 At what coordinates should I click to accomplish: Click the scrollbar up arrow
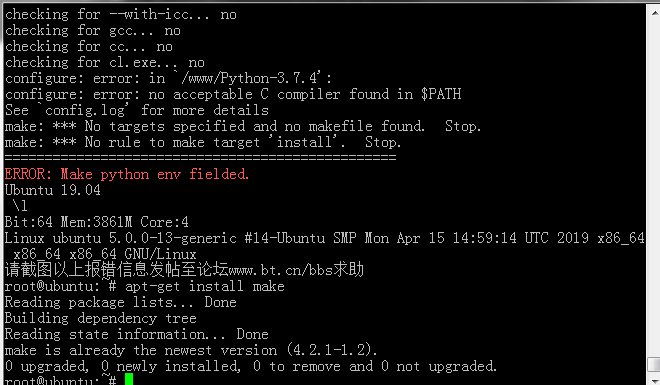click(654, 13)
